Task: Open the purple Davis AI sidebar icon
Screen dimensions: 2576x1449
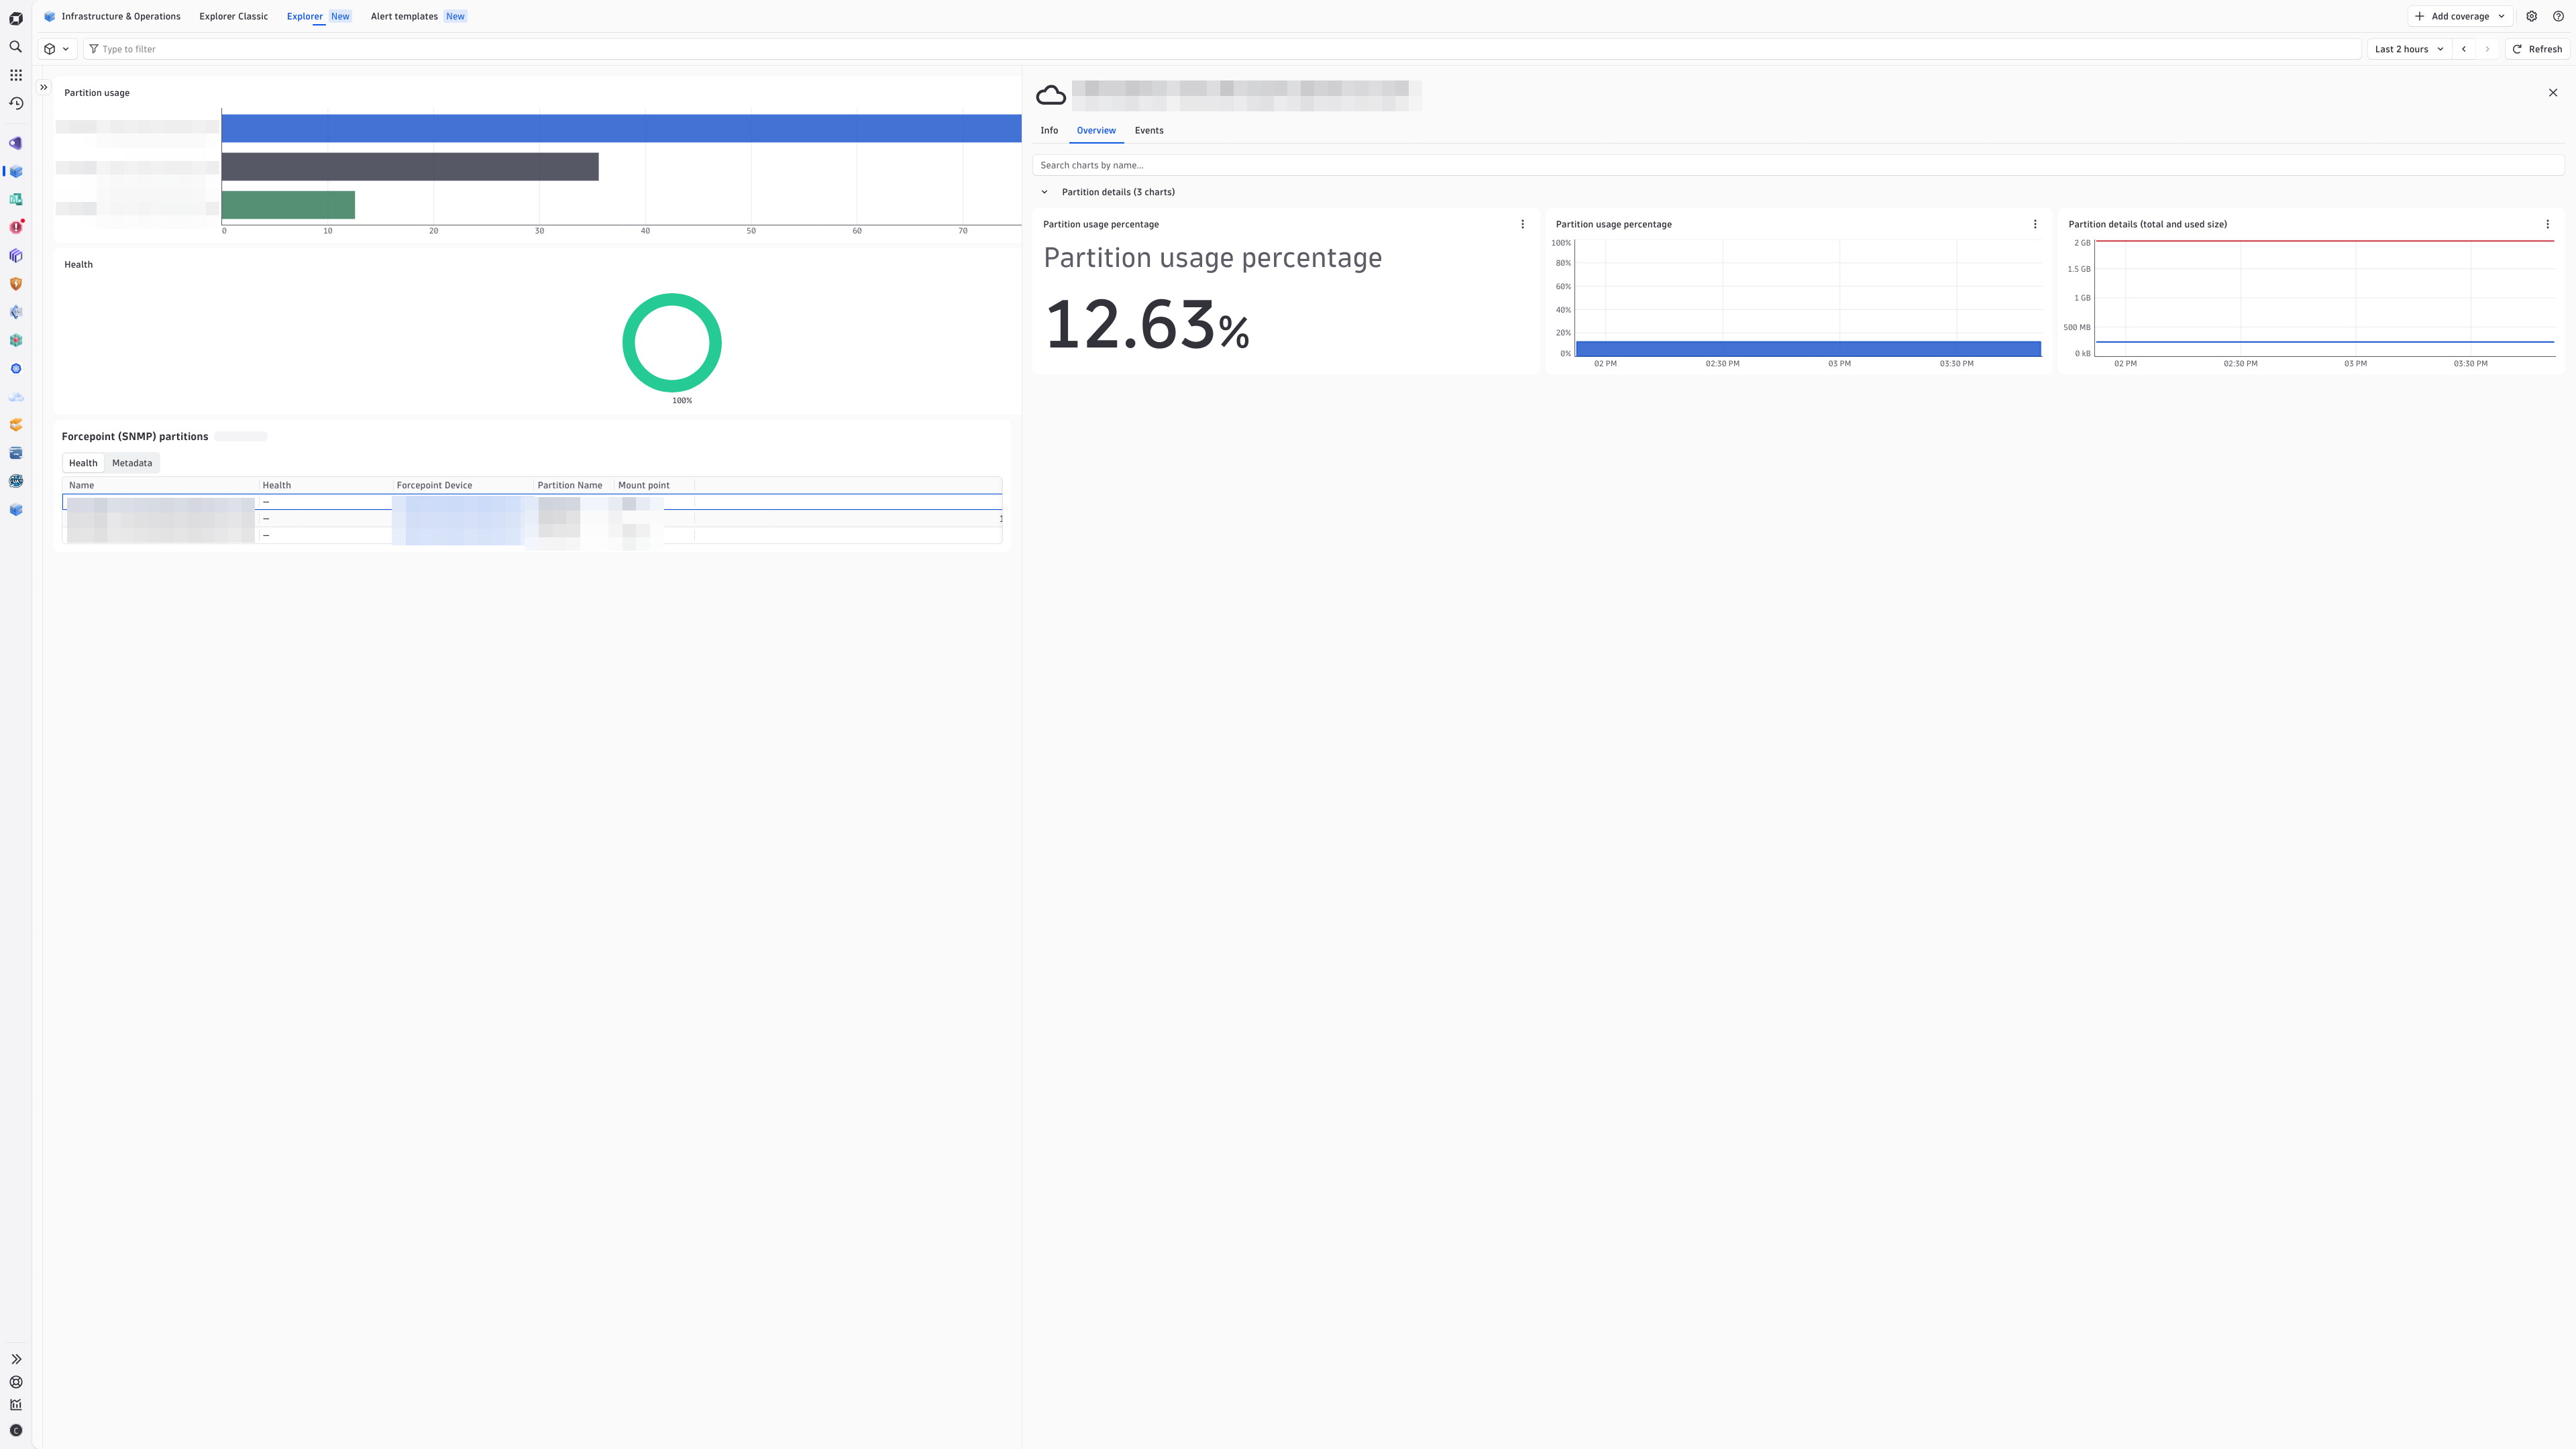Action: [16, 143]
